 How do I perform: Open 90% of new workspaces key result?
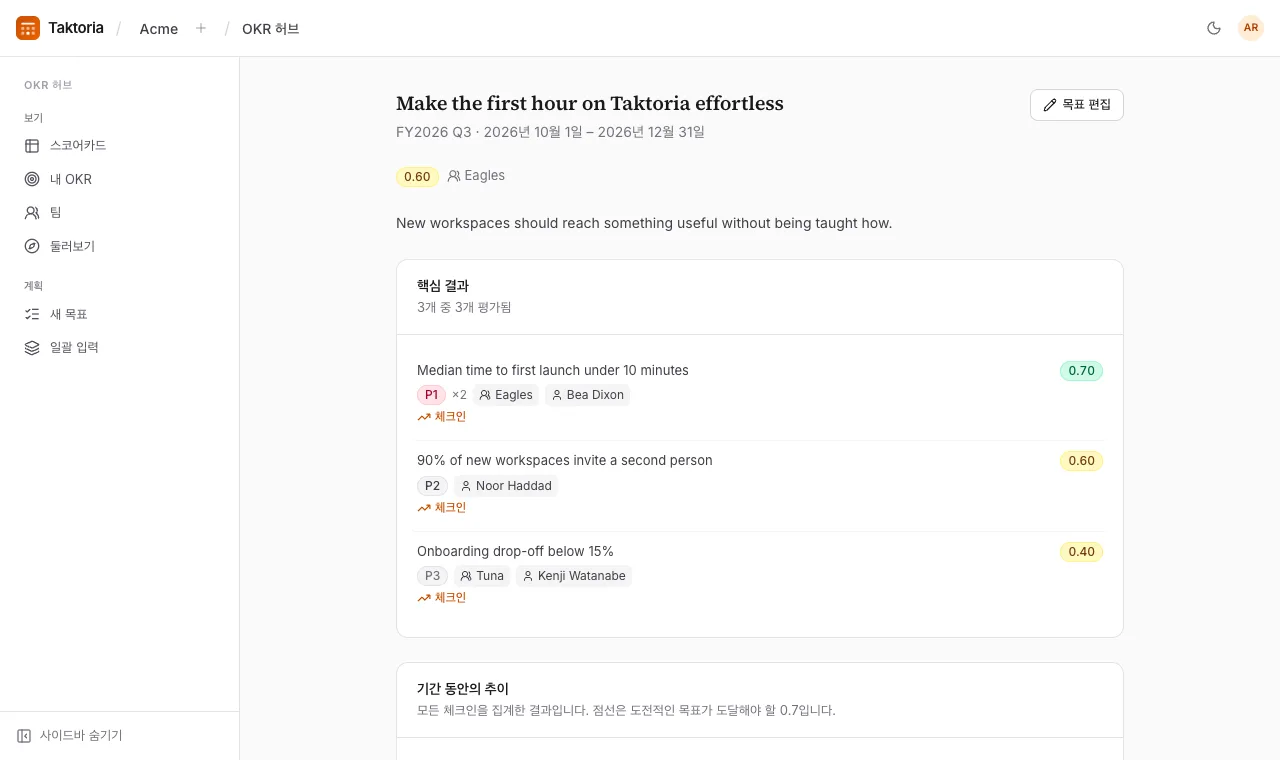[x=565, y=461]
